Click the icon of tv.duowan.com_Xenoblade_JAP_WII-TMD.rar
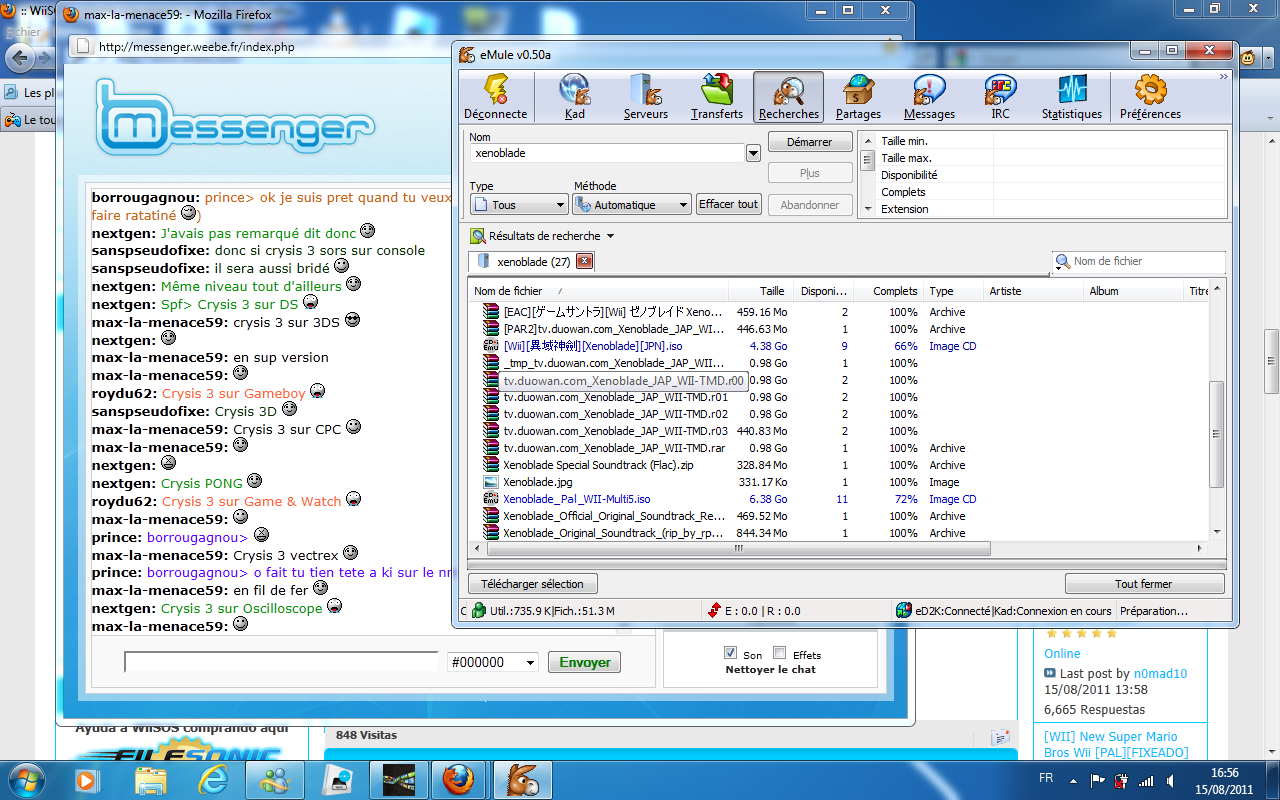The image size is (1280, 800). point(491,448)
